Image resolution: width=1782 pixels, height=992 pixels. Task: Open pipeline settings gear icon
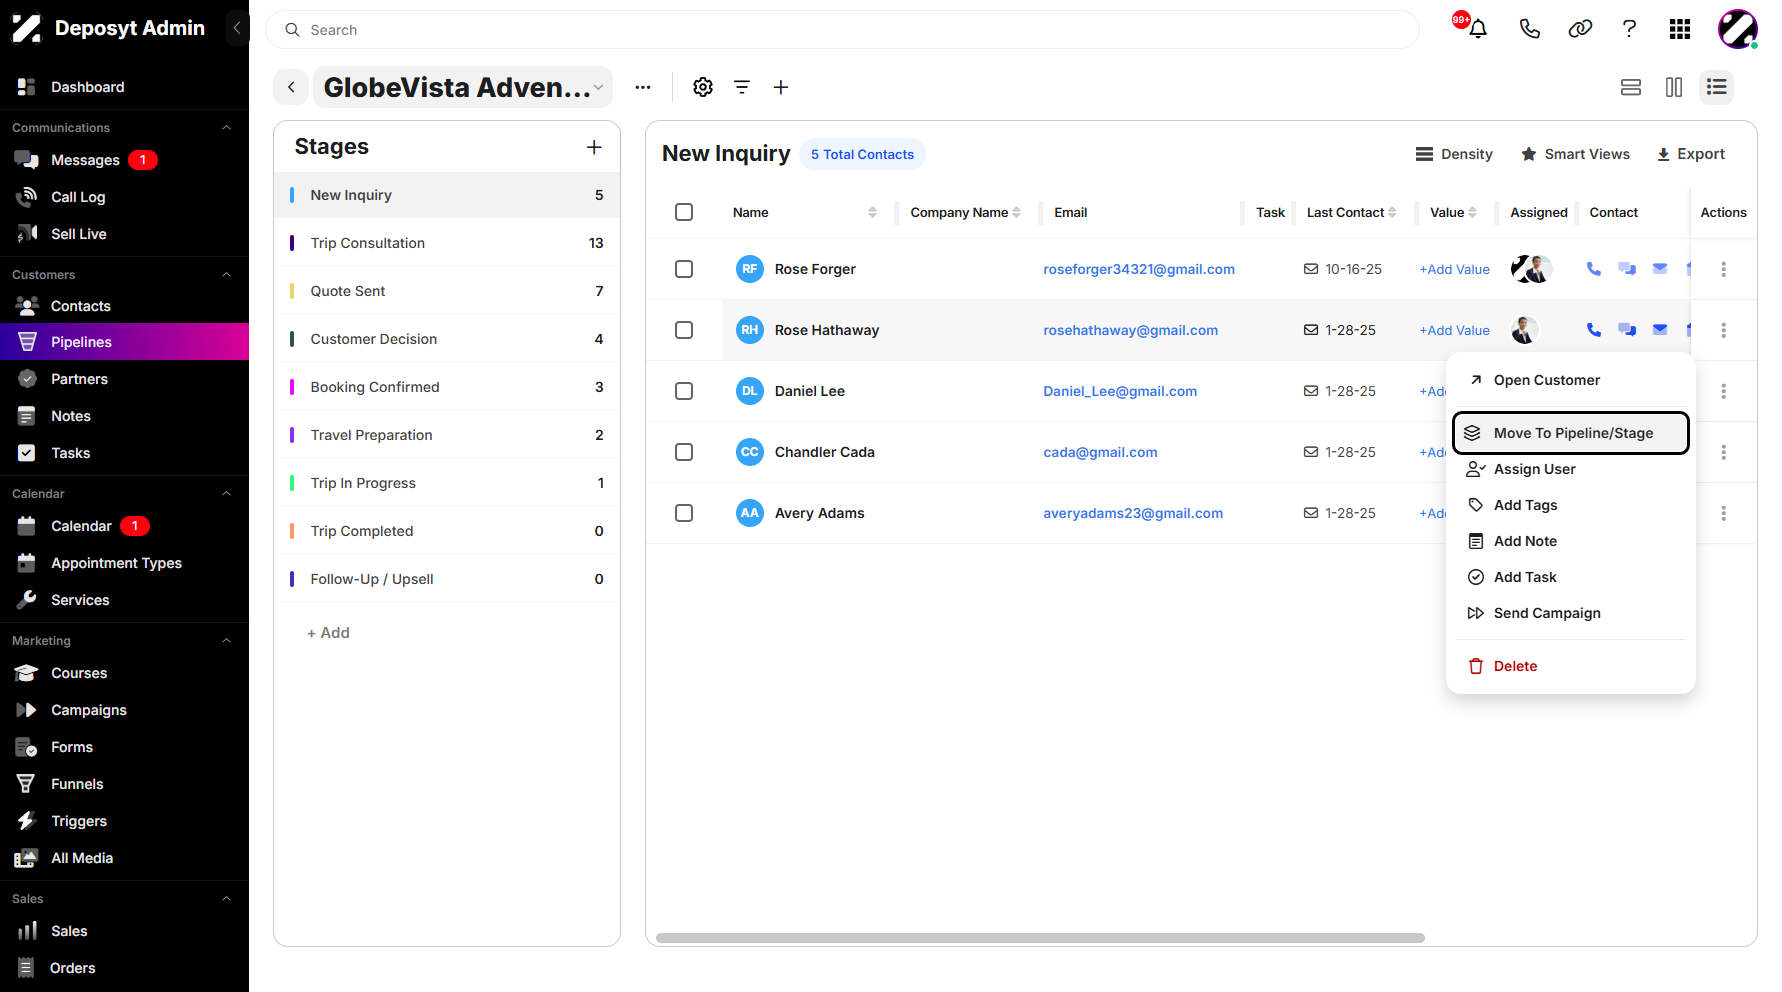pyautogui.click(x=703, y=87)
